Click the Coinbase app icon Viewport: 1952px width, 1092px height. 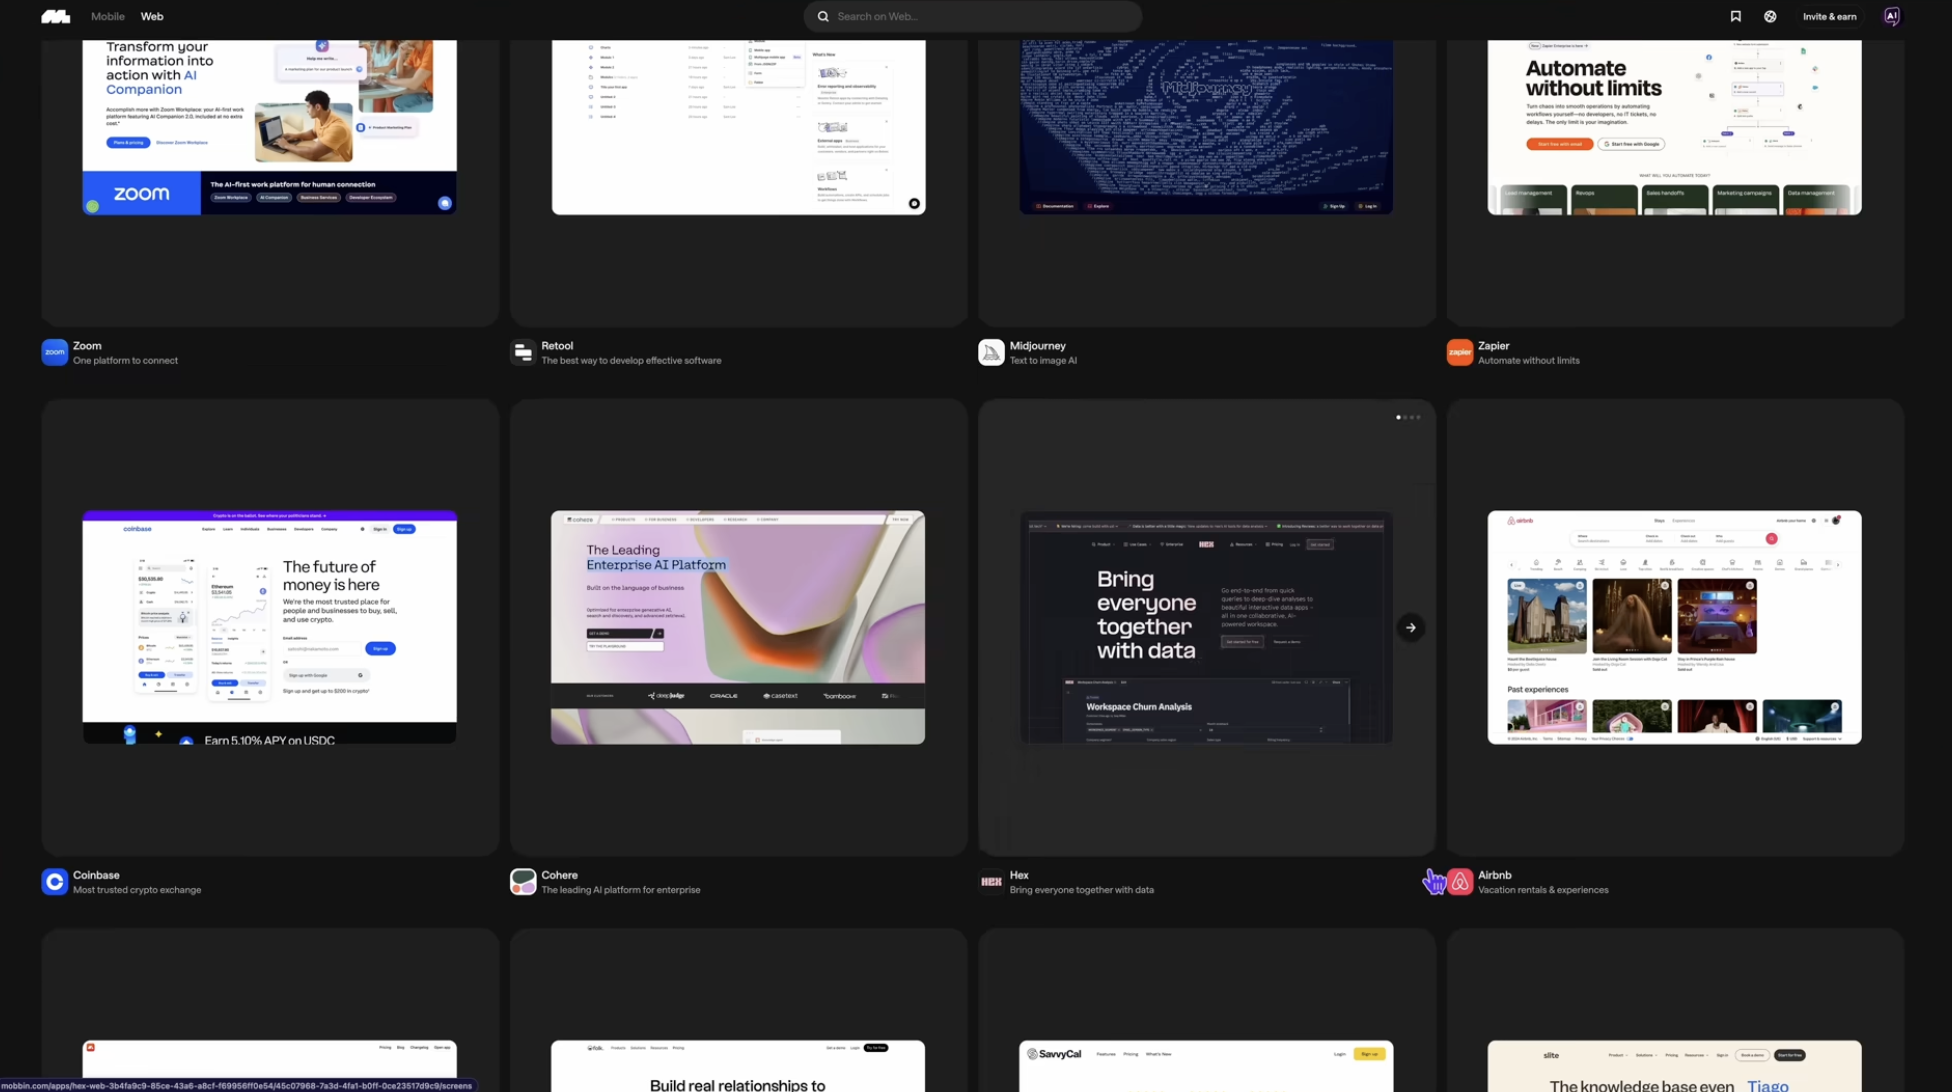tap(55, 881)
